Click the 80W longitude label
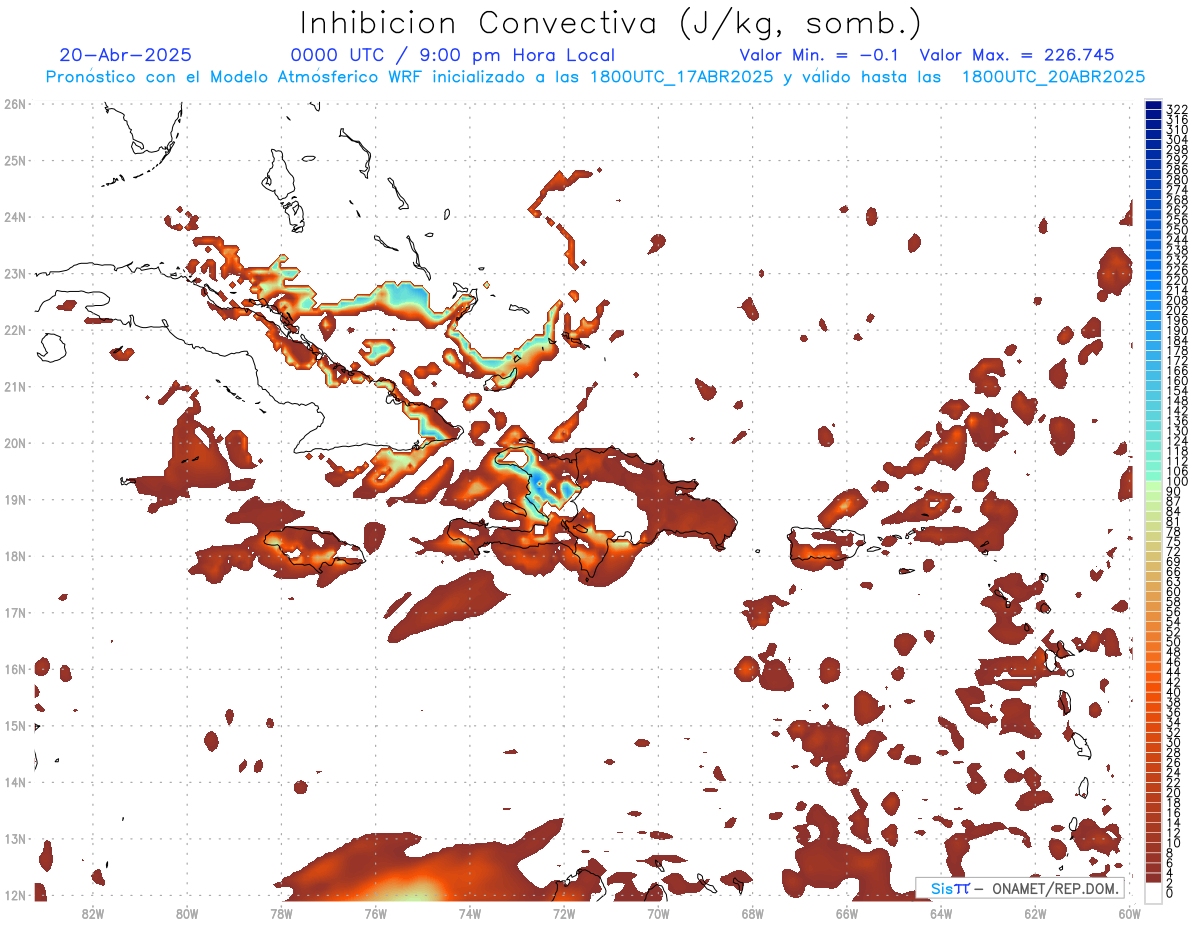The height and width of the screenshot is (927, 1200). click(187, 912)
